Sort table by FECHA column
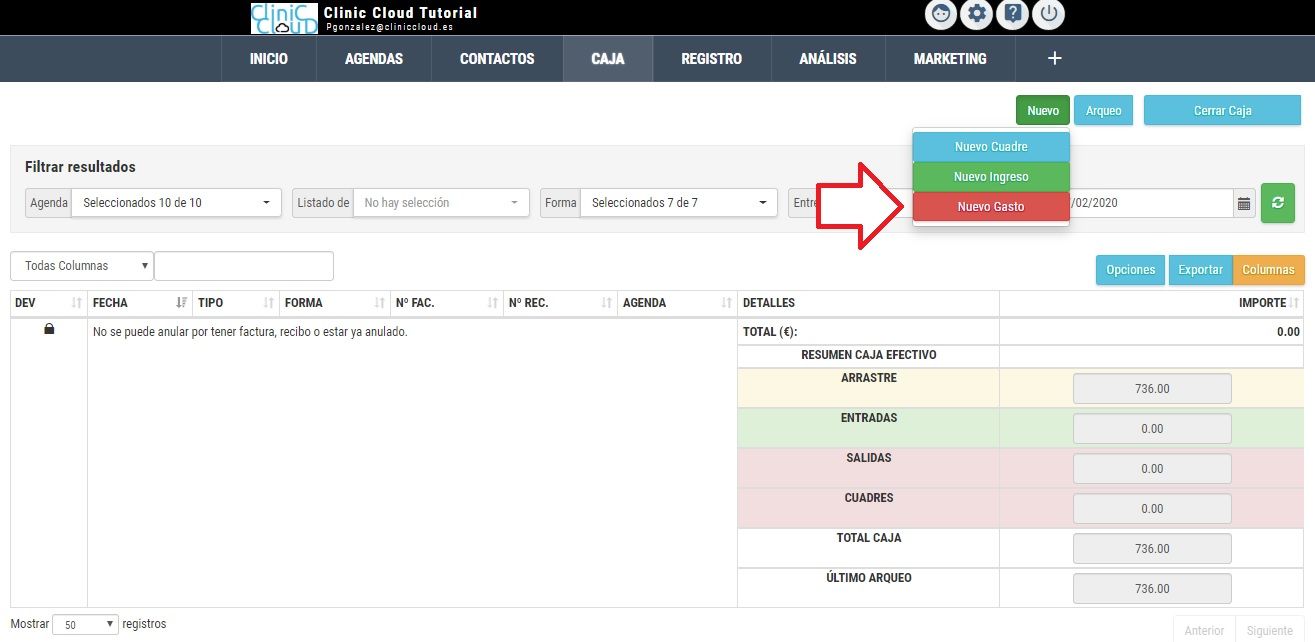Viewport: 1315px width, 642px height. (138, 303)
